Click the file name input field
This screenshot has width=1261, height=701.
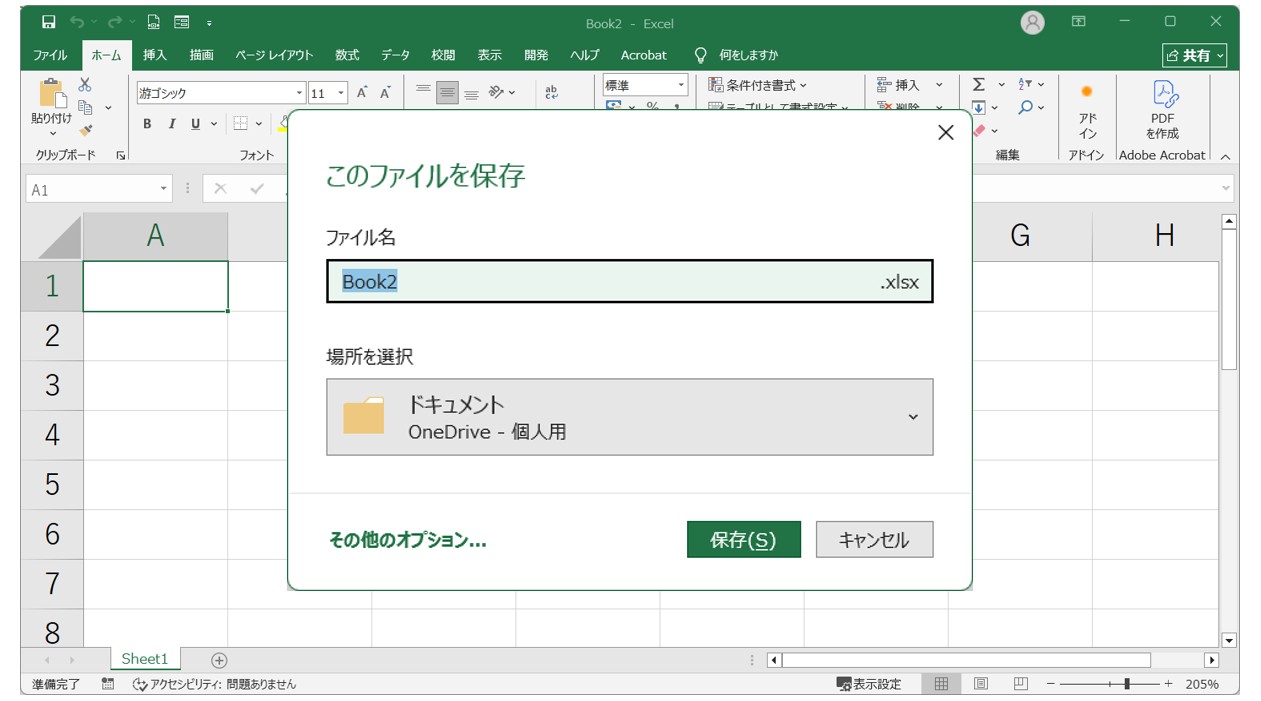point(629,281)
